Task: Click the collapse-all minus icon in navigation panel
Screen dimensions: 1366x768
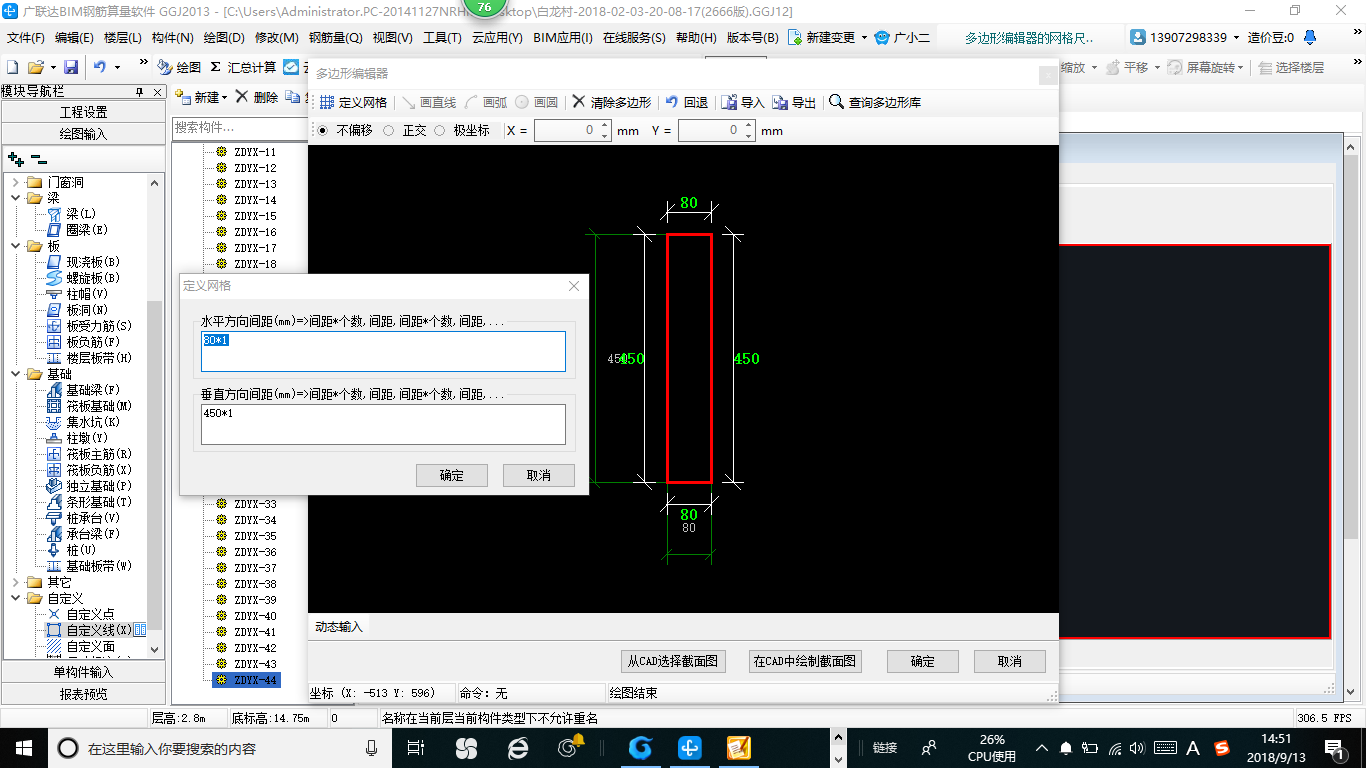Action: [x=38, y=158]
